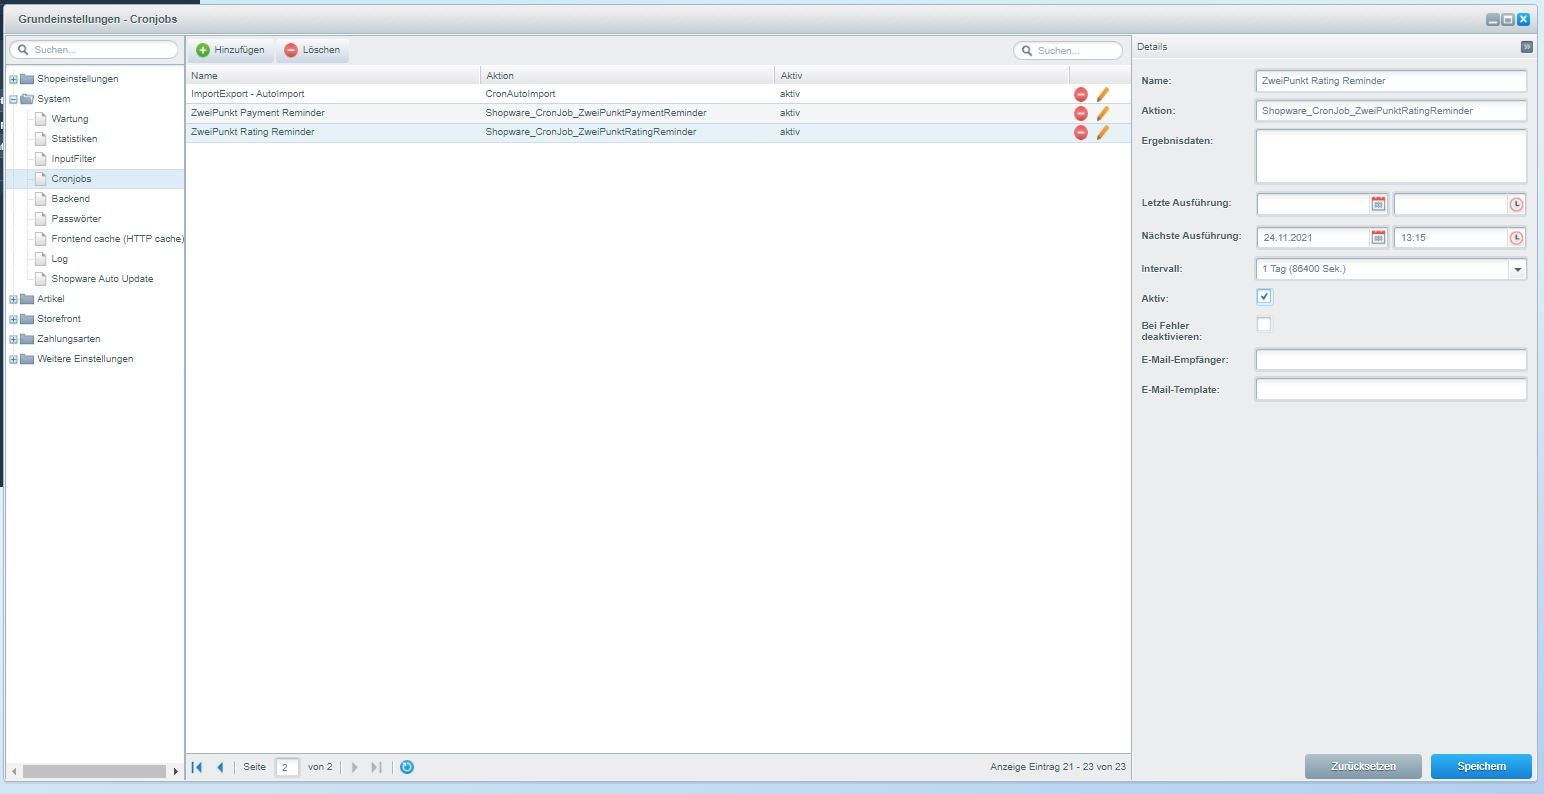Image resolution: width=1544 pixels, height=794 pixels.
Task: Expand the Zahlungsarten folder
Action: coord(13,339)
